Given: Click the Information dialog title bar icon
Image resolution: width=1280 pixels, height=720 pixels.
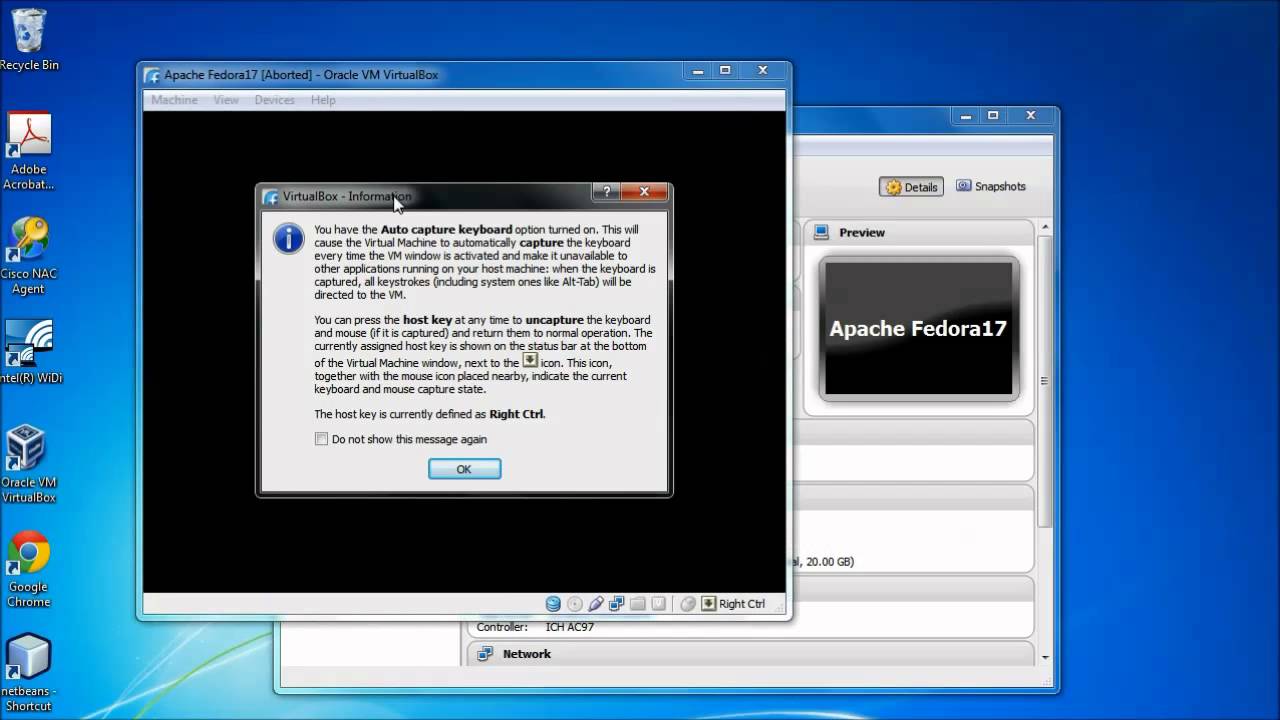Looking at the screenshot, I should [x=270, y=197].
